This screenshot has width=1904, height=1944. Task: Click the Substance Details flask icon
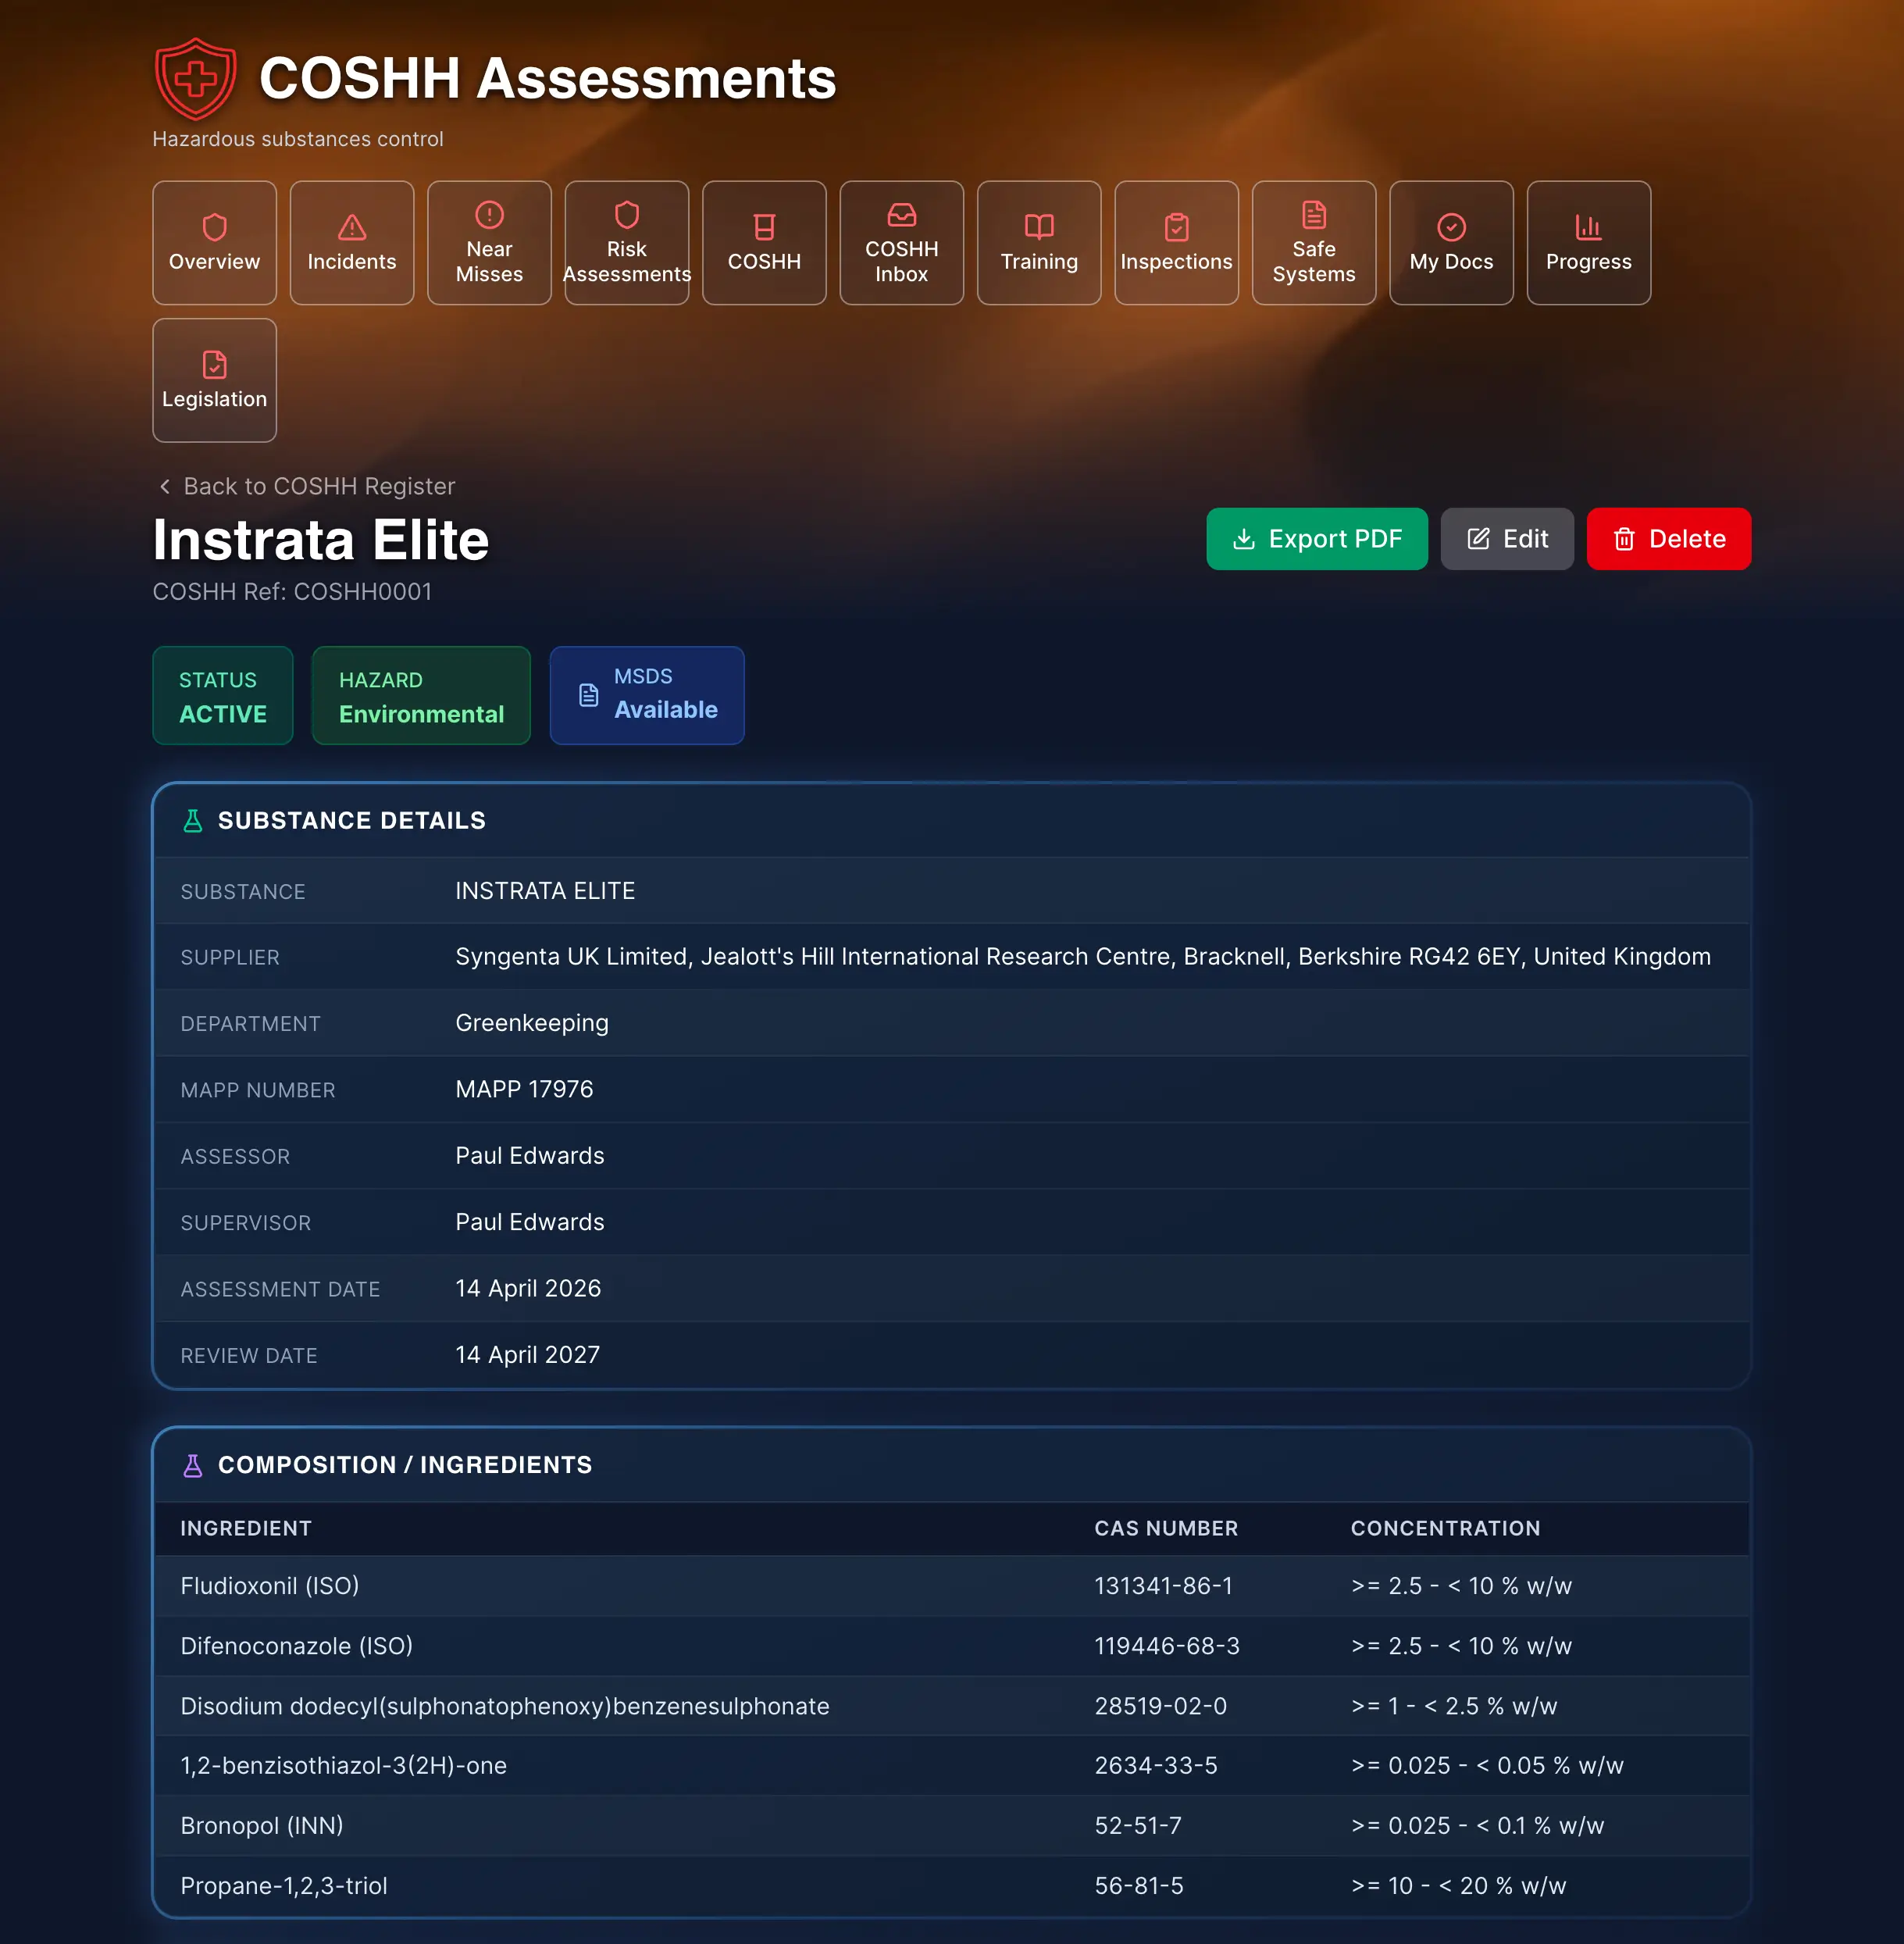[193, 821]
